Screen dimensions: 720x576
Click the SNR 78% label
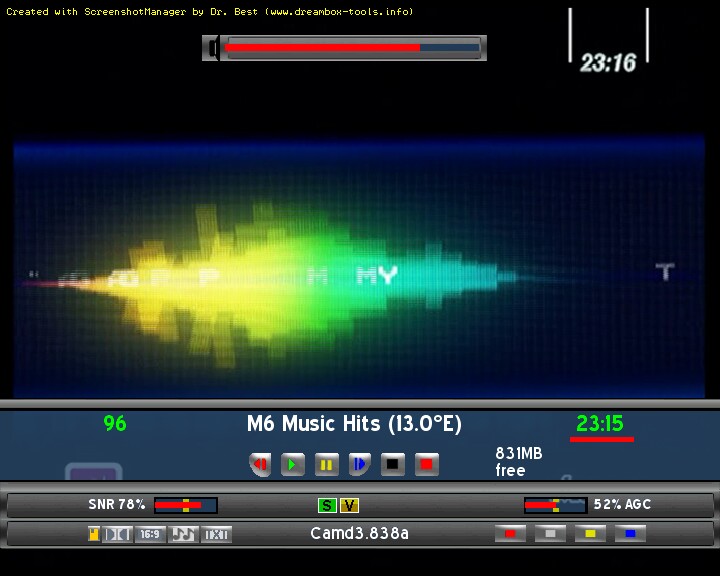(x=117, y=504)
